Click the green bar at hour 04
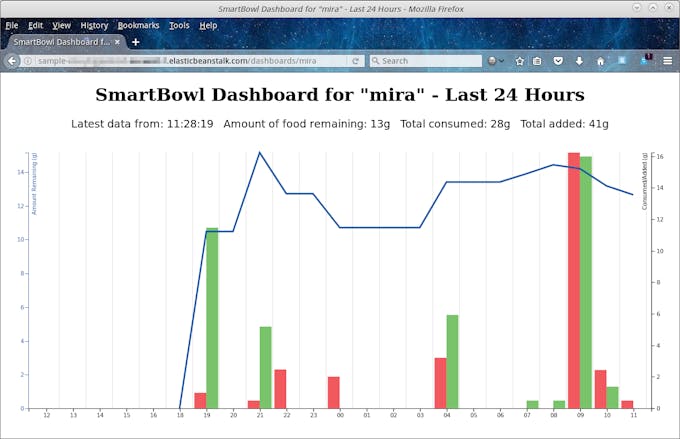Viewport: 680px width, 439px height. coord(452,362)
